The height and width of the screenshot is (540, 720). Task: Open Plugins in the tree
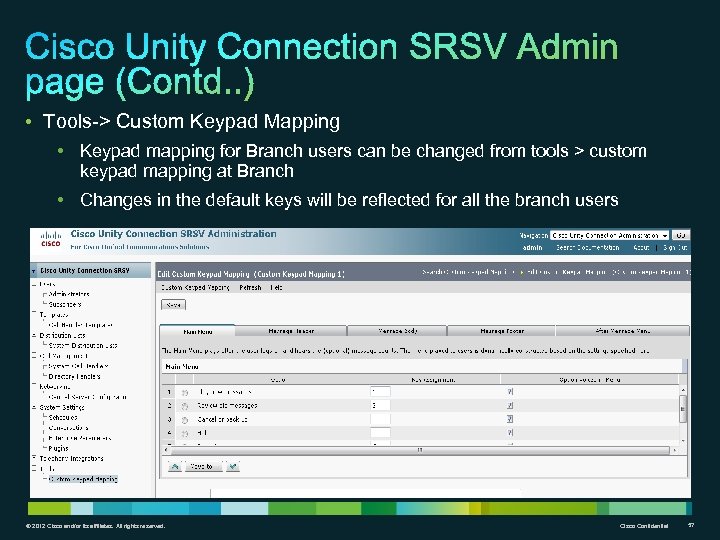coord(58,448)
